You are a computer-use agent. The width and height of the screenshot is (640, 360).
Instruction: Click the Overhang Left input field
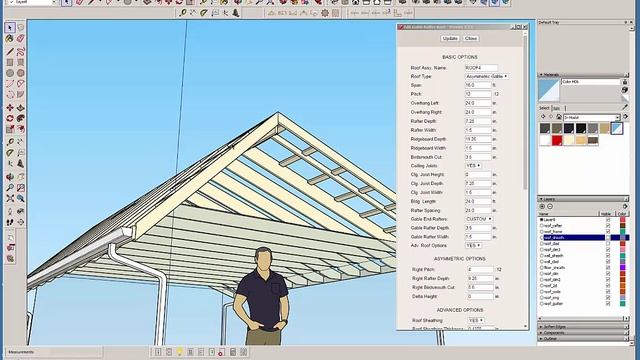click(478, 103)
